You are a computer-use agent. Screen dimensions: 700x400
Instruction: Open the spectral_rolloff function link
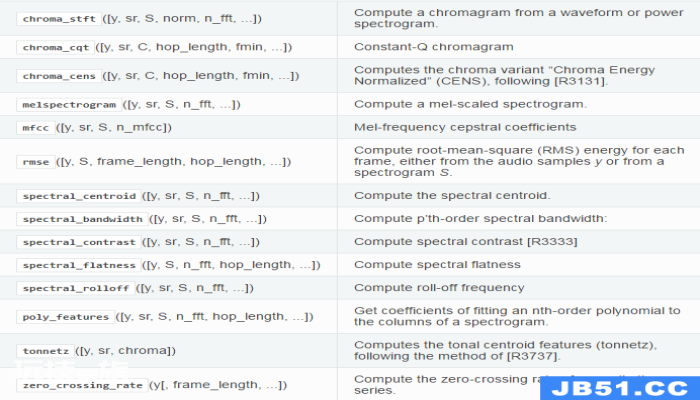(x=75, y=288)
